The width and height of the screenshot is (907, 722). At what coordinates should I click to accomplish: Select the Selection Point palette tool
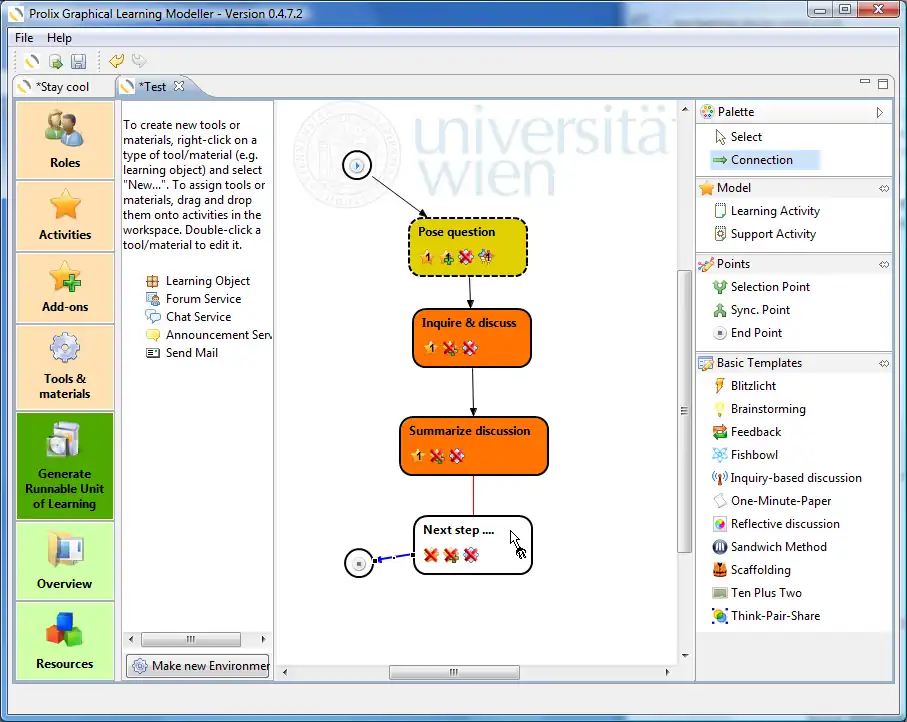tap(769, 287)
